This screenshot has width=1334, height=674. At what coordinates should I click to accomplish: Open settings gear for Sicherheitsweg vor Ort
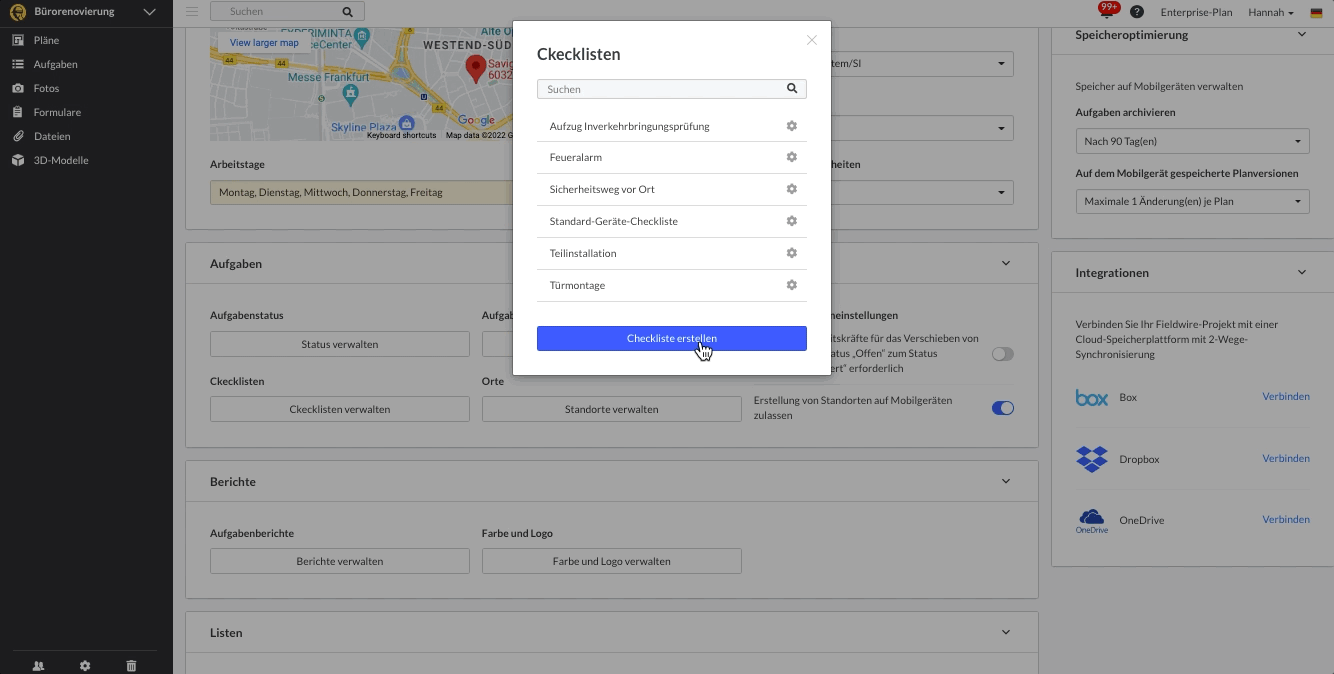coord(791,189)
